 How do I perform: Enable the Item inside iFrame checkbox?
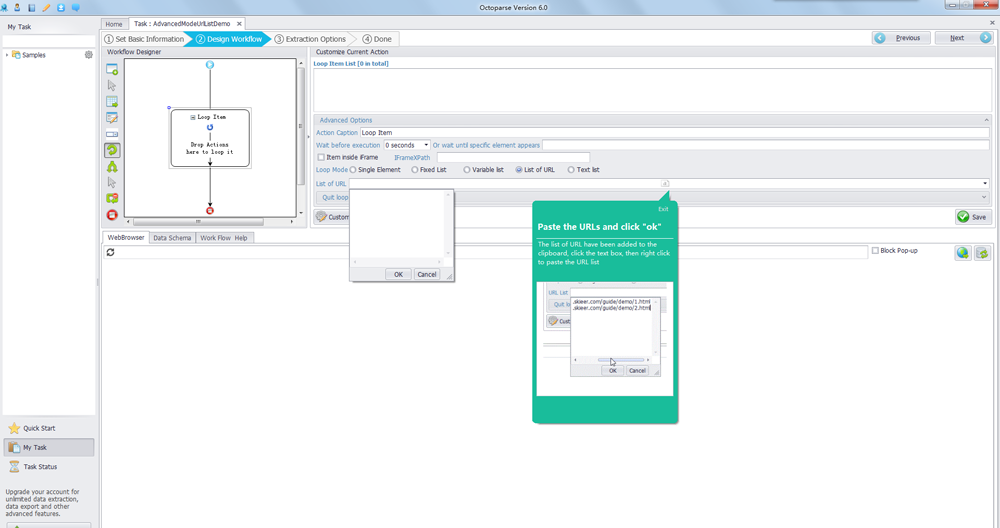[321, 157]
